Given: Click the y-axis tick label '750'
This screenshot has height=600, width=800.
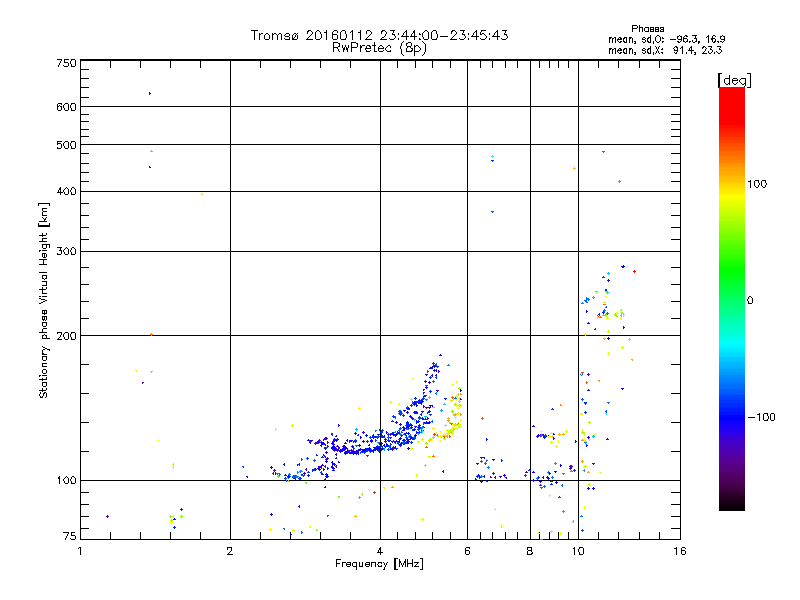Looking at the screenshot, I should [x=66, y=63].
